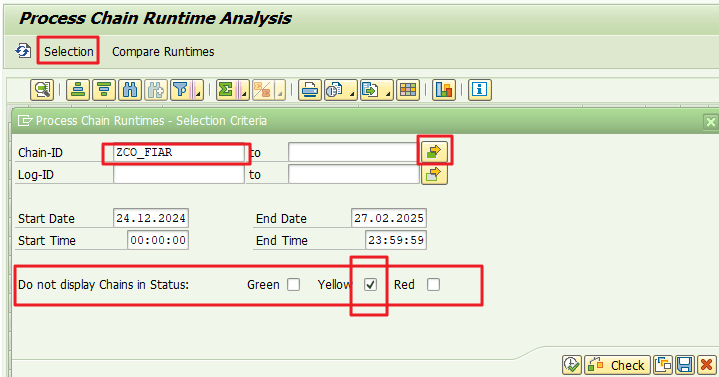The image size is (719, 377).
Task: Edit Start Date field 24.12.2024
Action: click(x=151, y=218)
